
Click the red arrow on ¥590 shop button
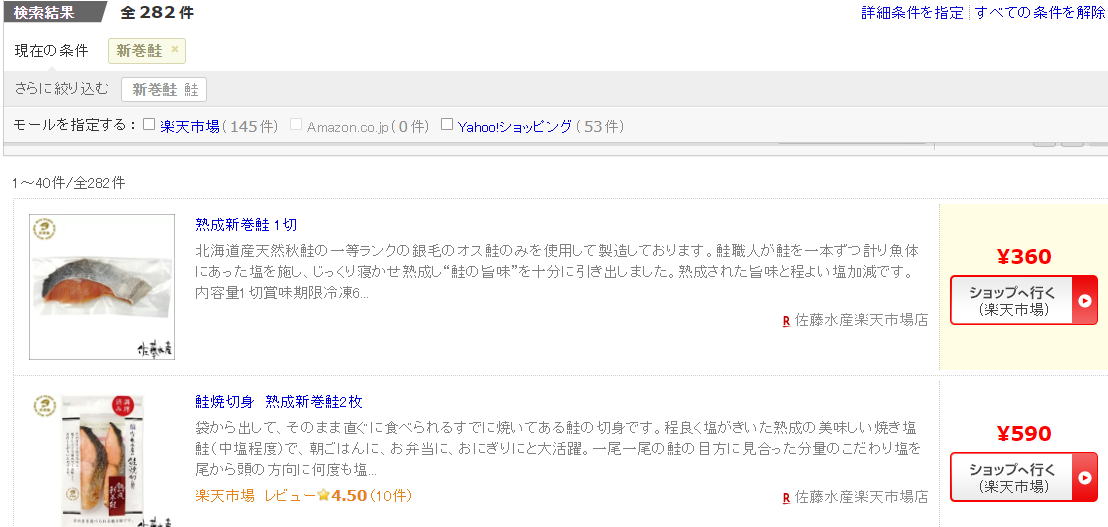pos(1084,477)
